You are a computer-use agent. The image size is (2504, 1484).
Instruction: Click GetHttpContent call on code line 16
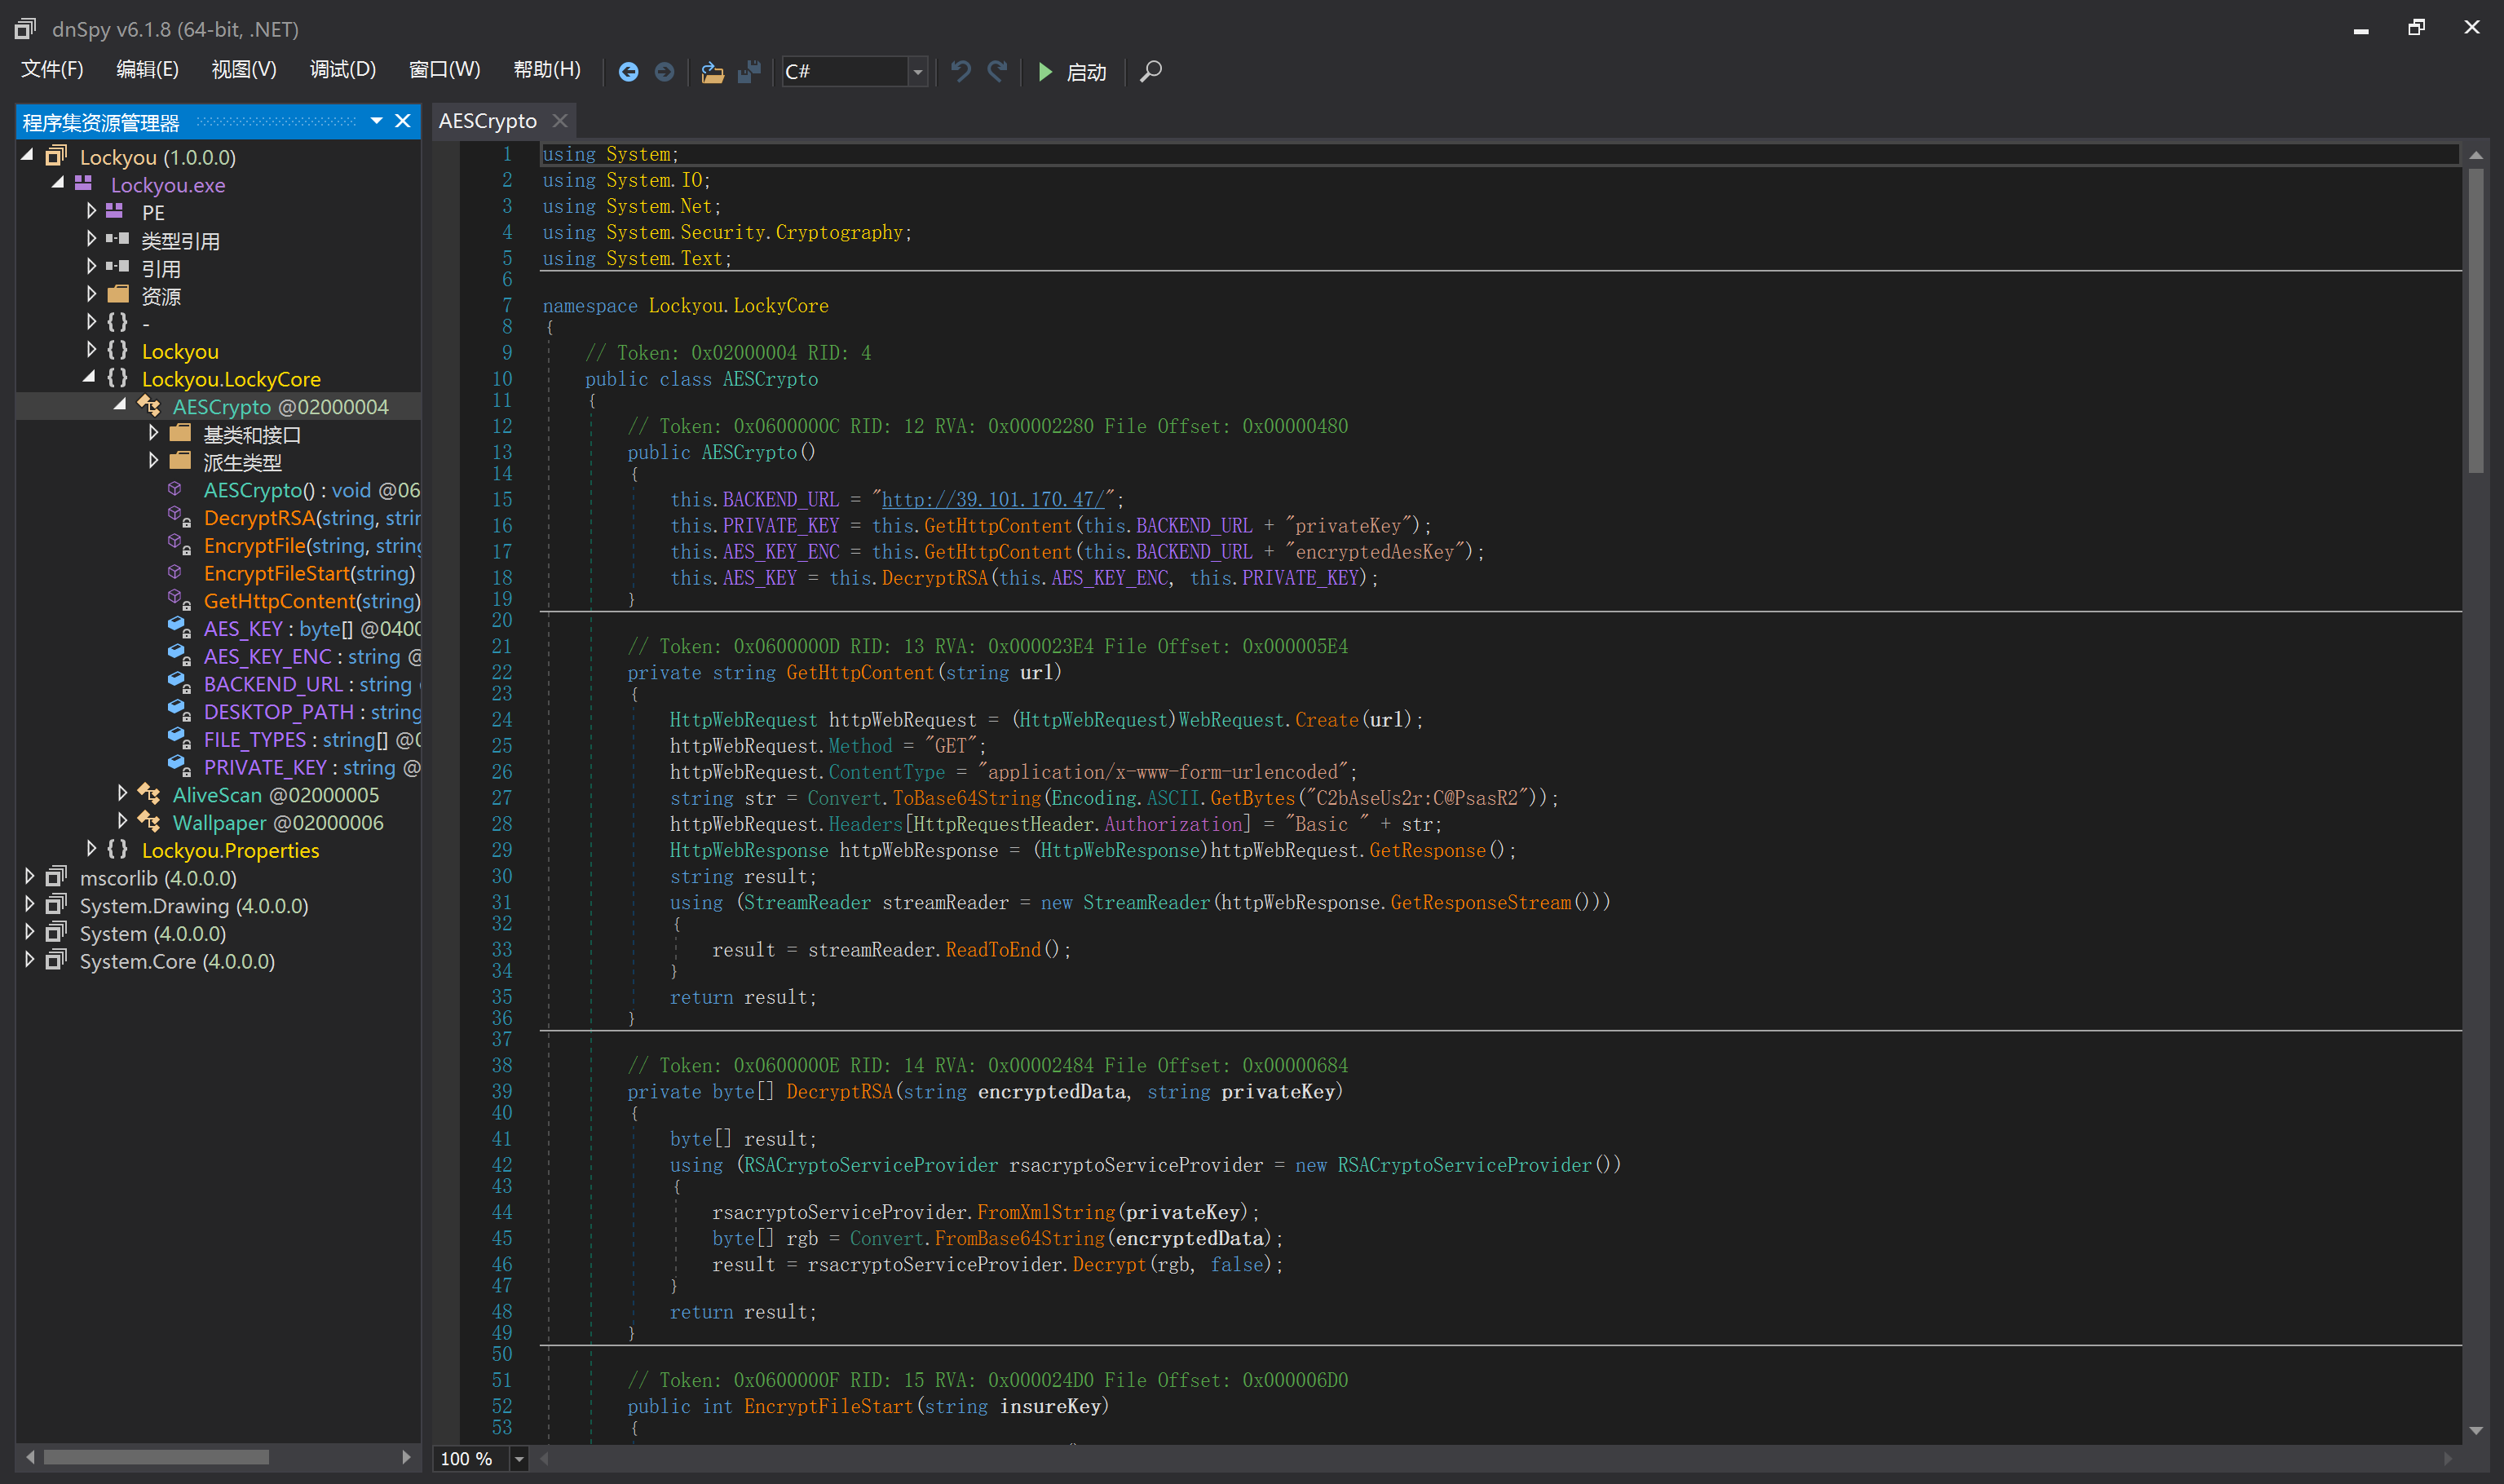998,526
